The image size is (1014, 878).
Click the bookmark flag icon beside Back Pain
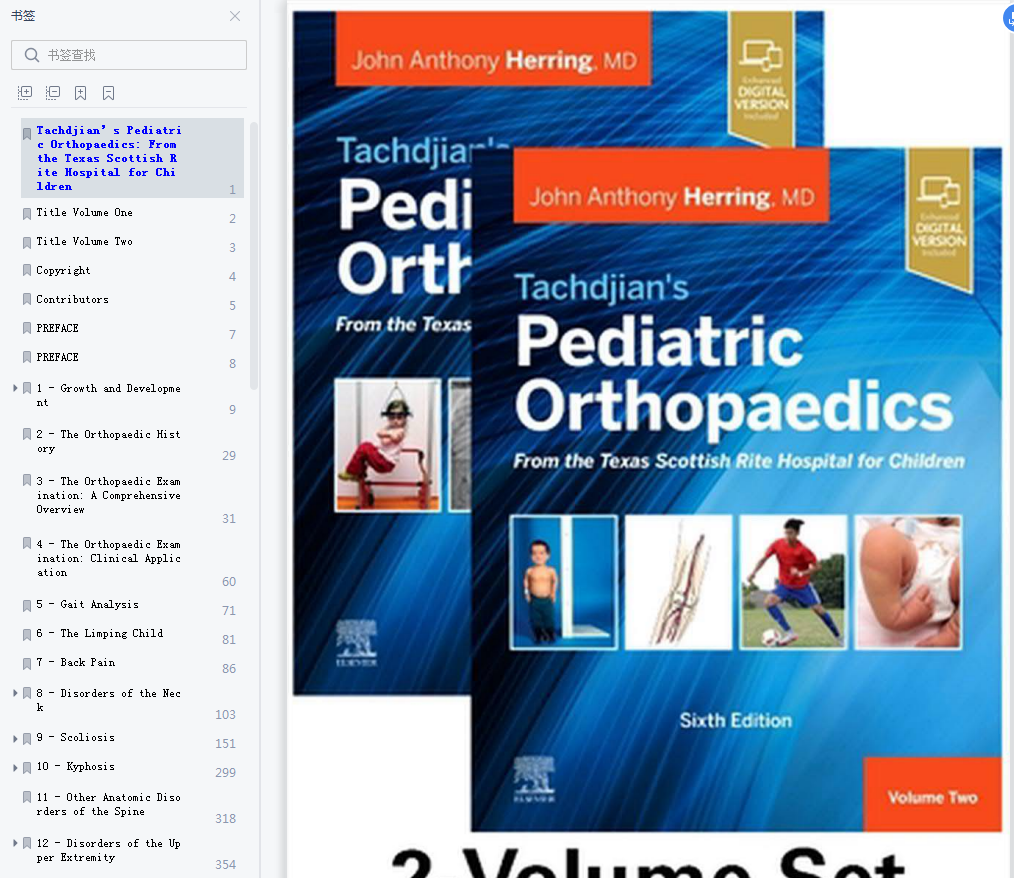pyautogui.click(x=27, y=664)
